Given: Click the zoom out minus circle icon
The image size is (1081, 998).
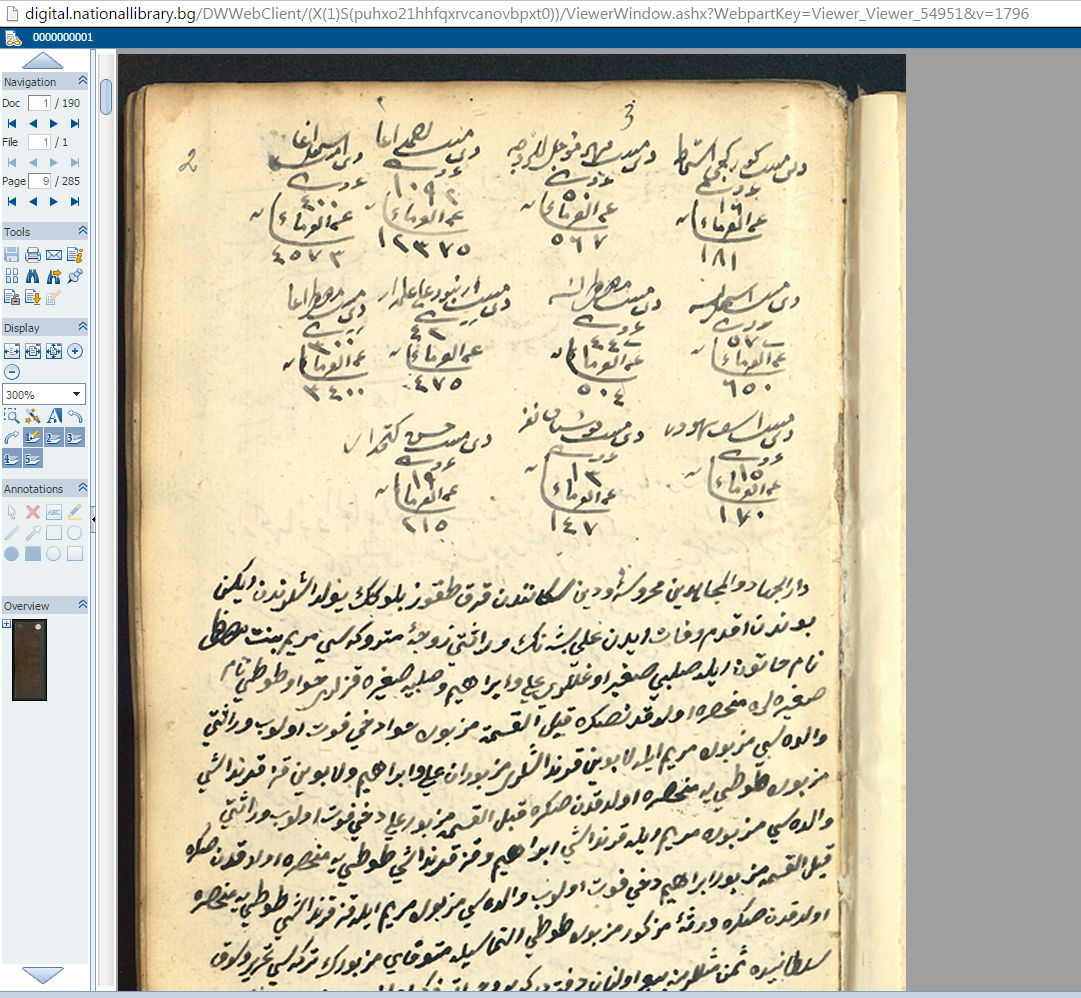Looking at the screenshot, I should point(12,371).
